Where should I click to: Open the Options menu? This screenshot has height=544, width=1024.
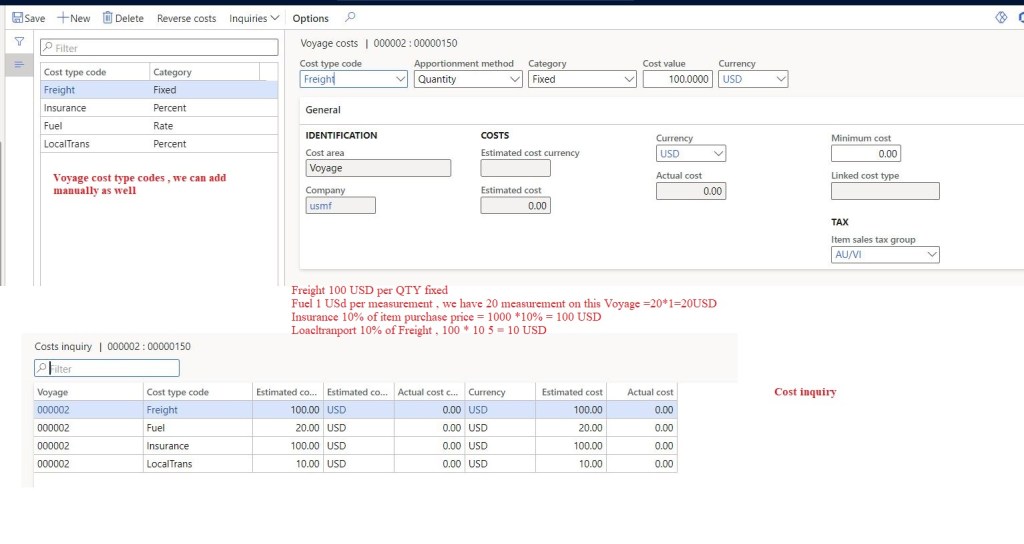point(310,18)
